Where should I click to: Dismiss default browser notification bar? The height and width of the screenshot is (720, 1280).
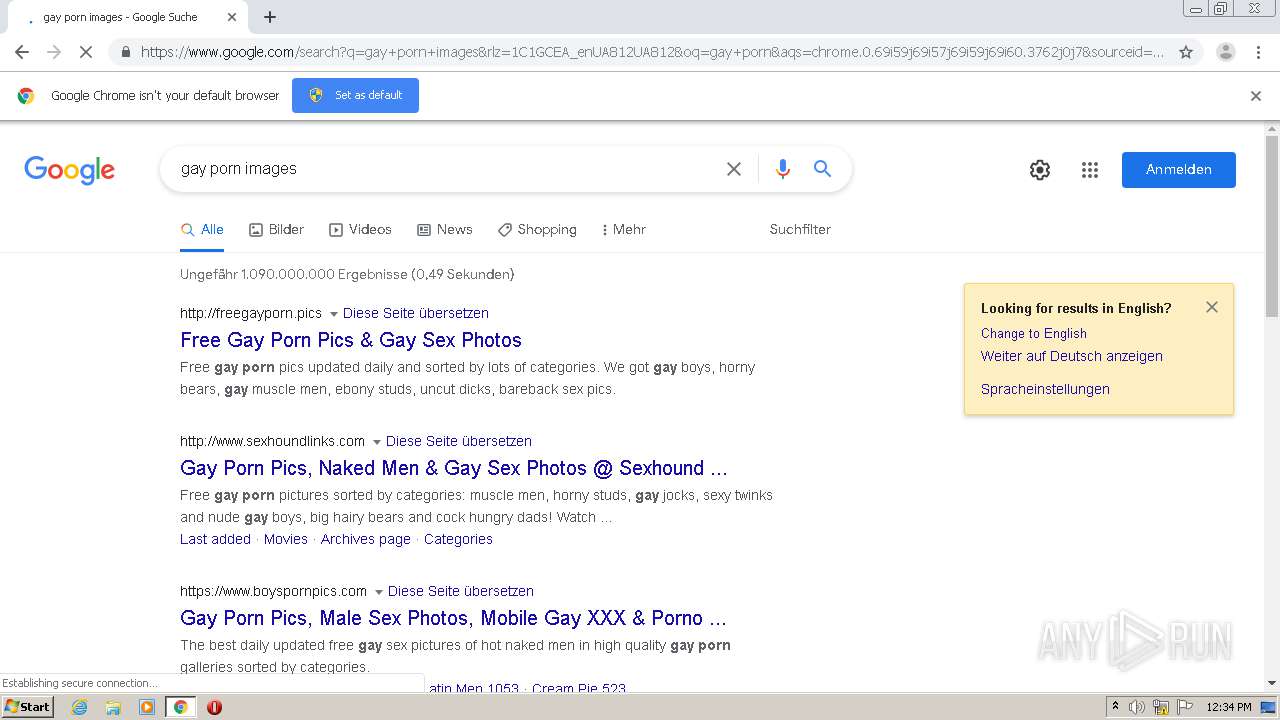coord(1256,96)
